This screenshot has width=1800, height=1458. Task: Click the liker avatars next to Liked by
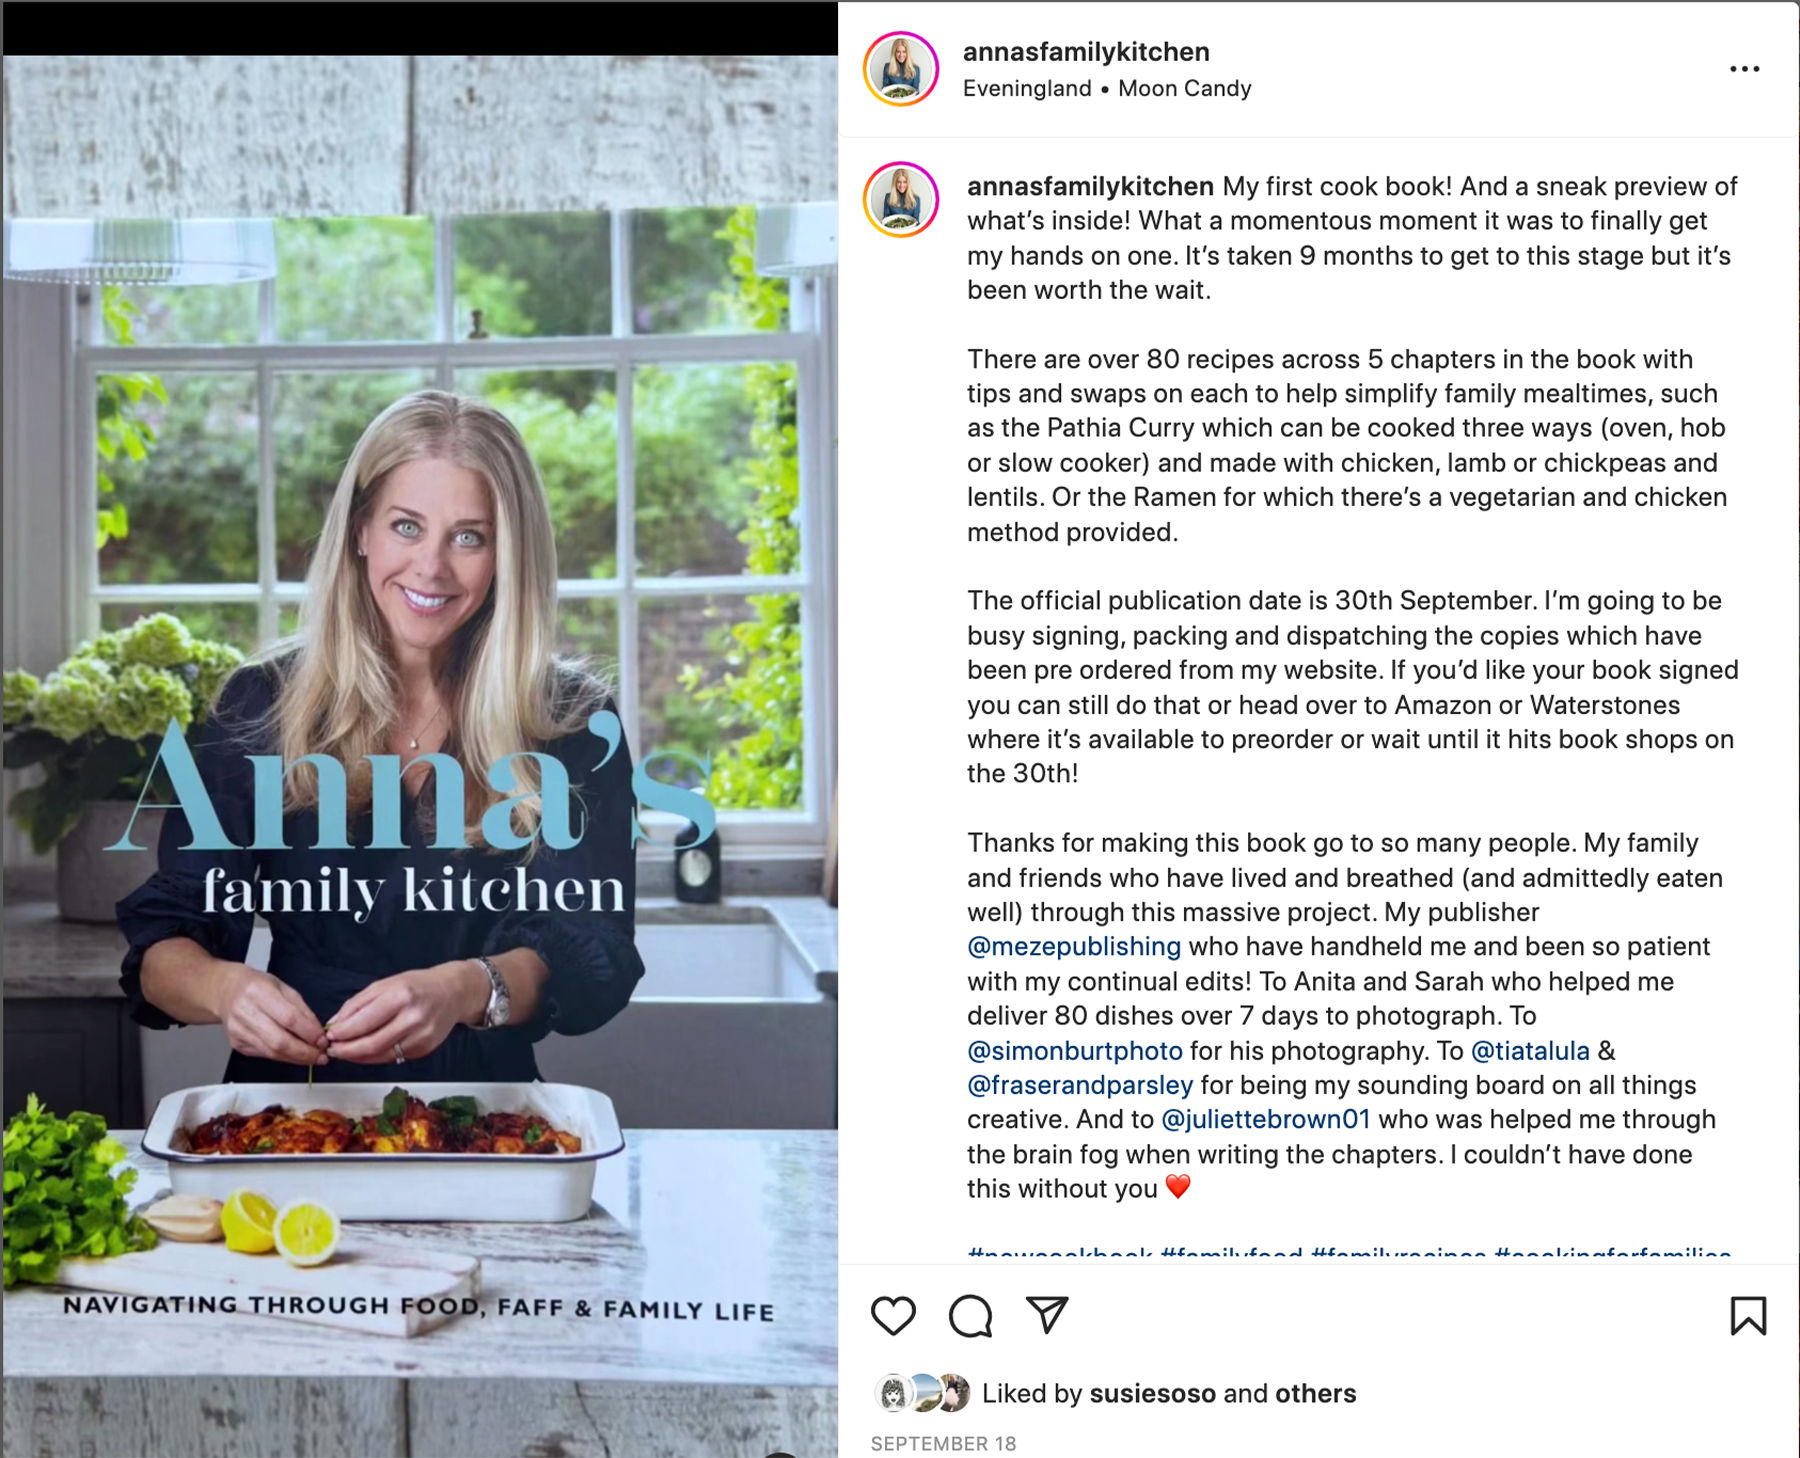pyautogui.click(x=922, y=1393)
